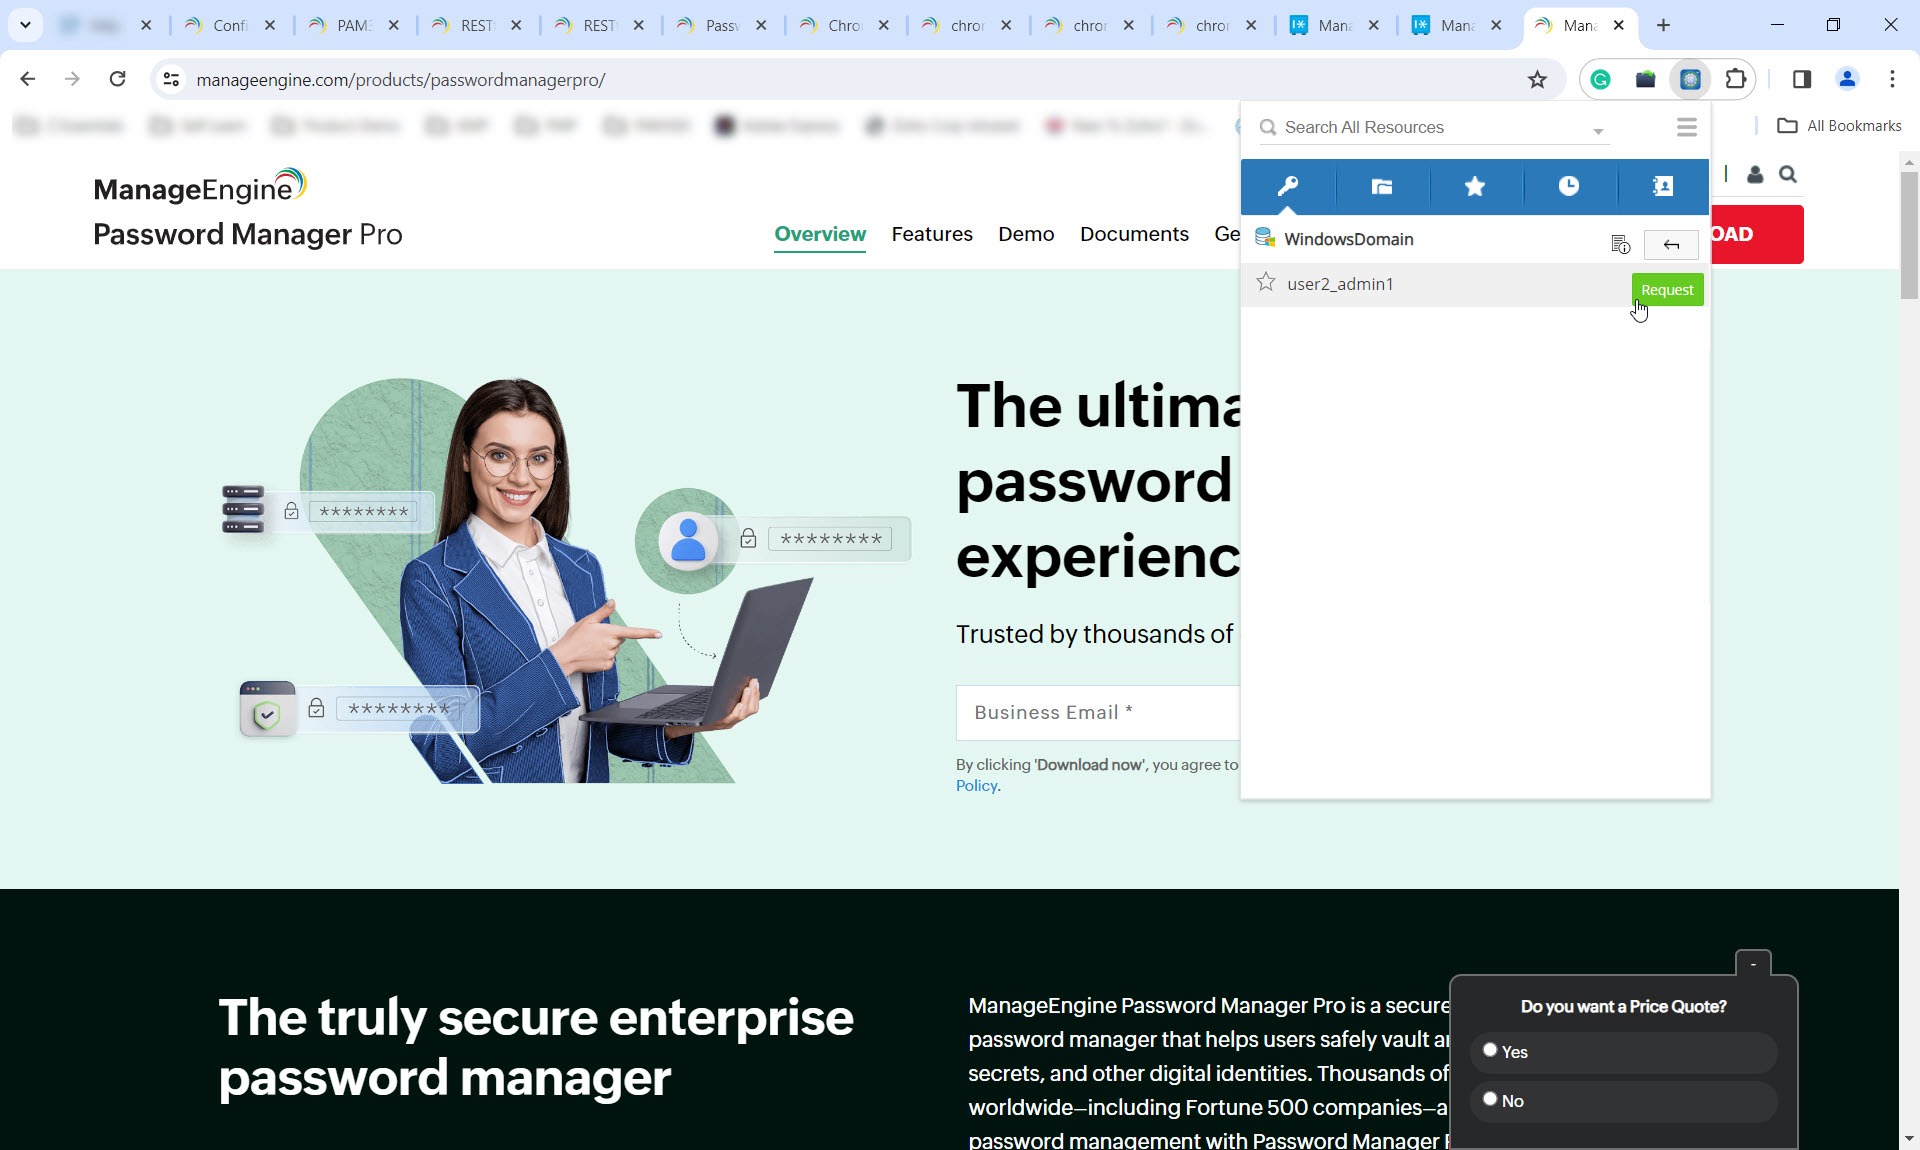Viewport: 1920px width, 1150px height.
Task: Select Yes for a price quote
Action: coord(1490,1050)
